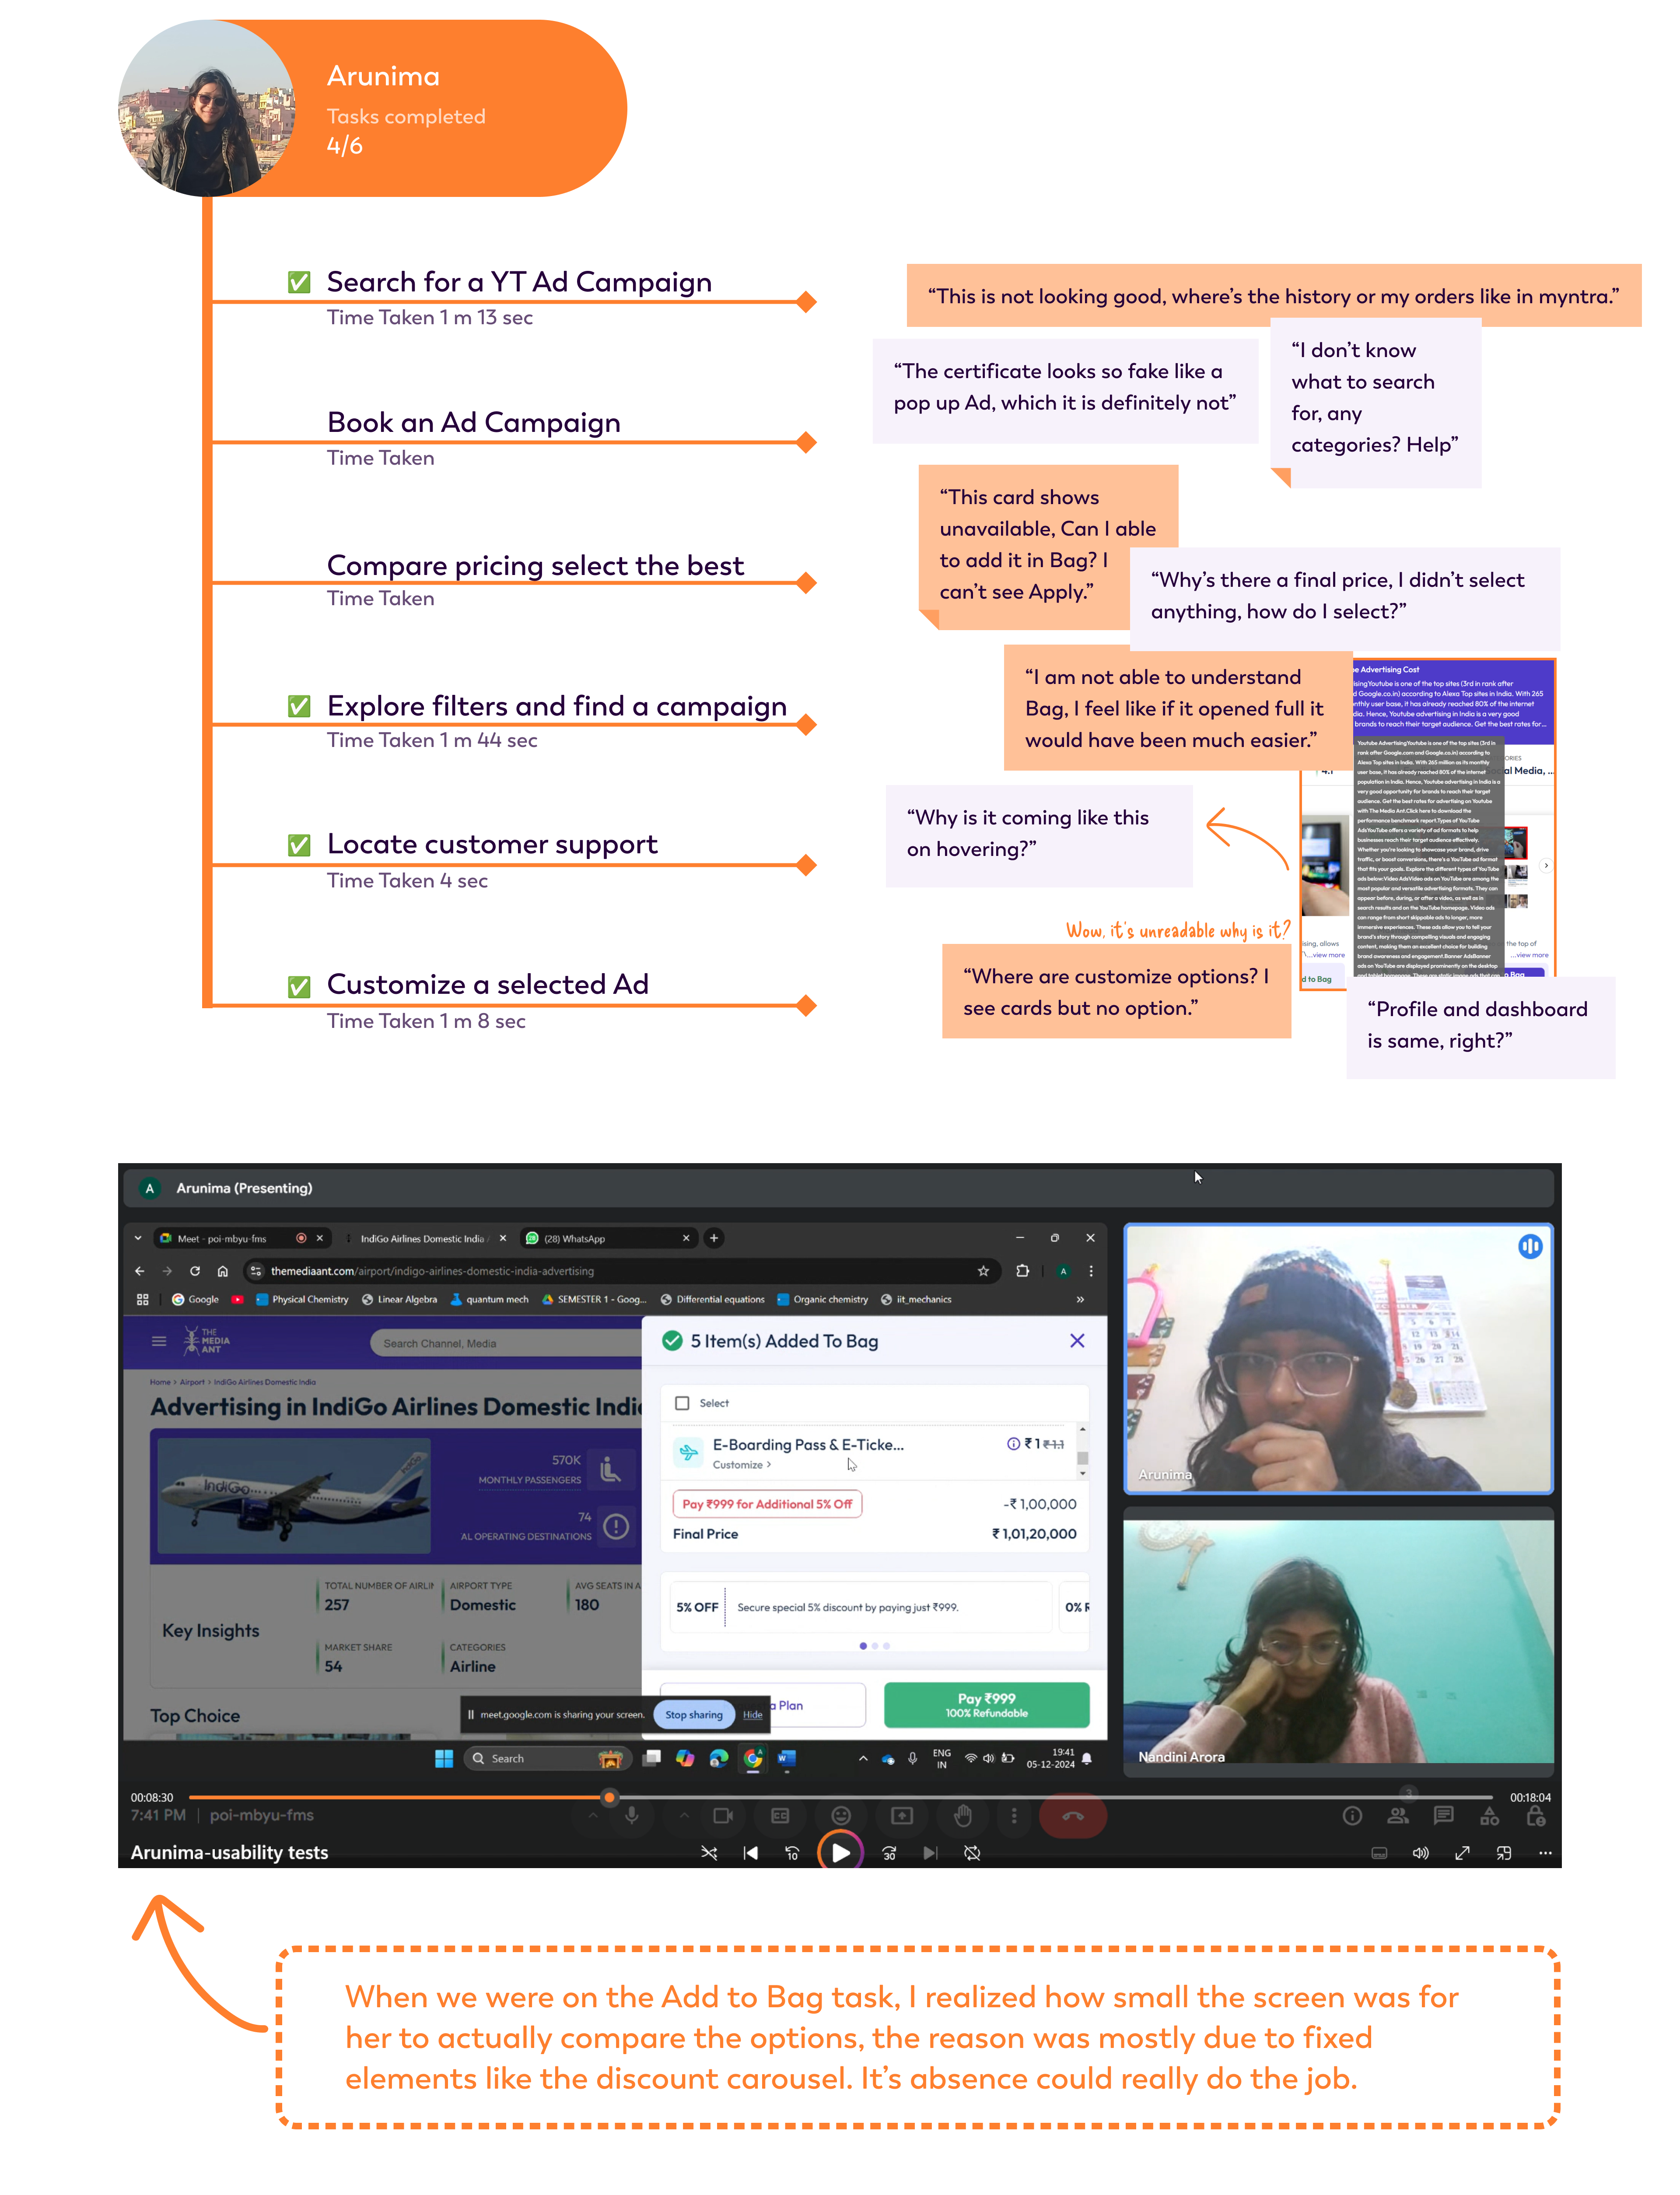Show the Meet people panel

[x=1398, y=1816]
